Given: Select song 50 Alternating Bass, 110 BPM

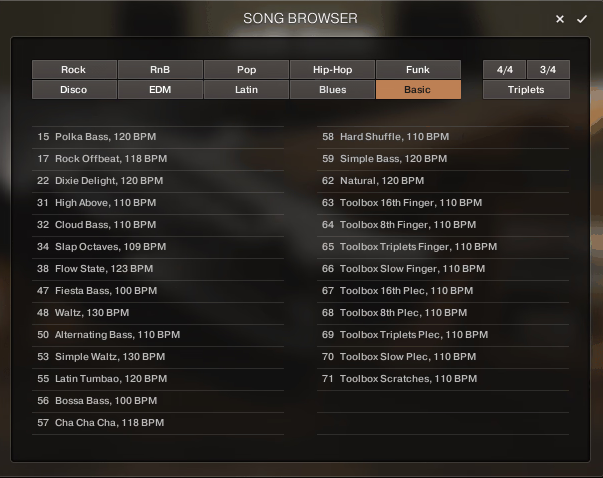Looking at the screenshot, I should (x=158, y=335).
